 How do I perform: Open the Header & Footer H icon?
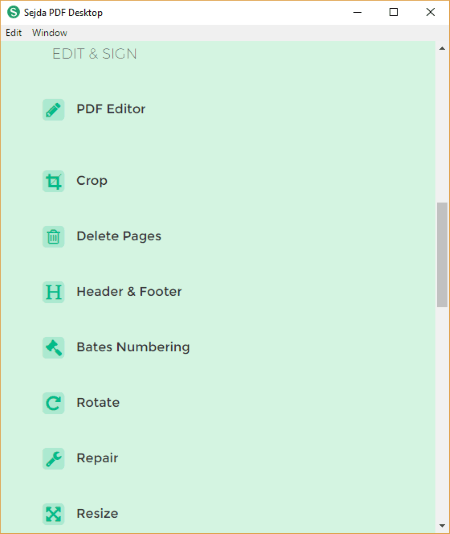(53, 292)
